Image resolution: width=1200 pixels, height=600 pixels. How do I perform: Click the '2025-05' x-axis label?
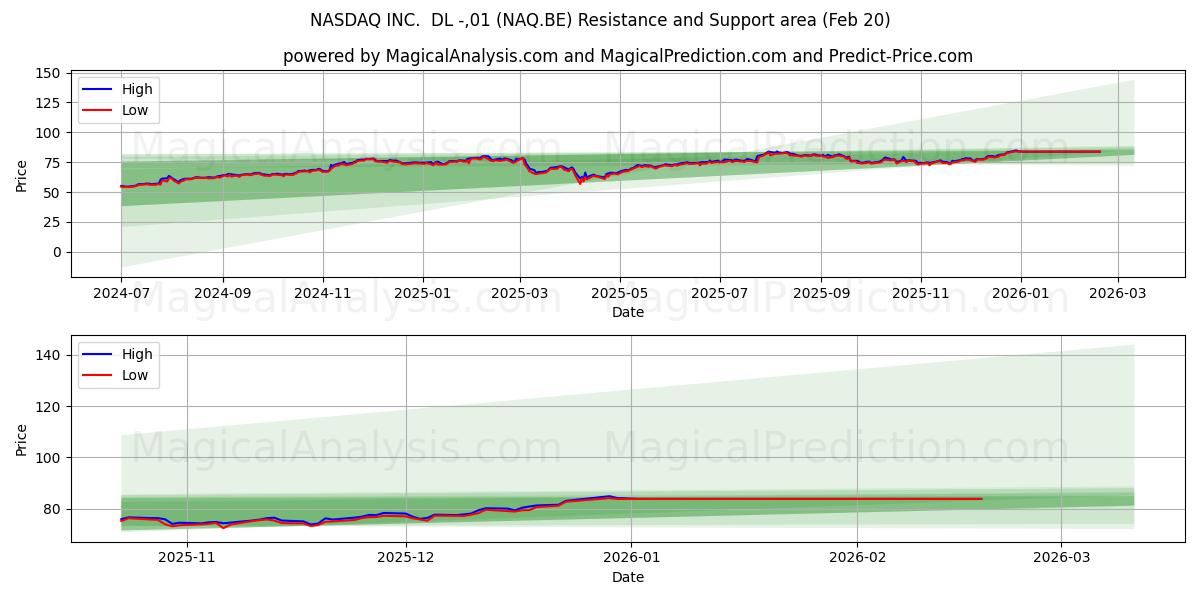(620, 295)
